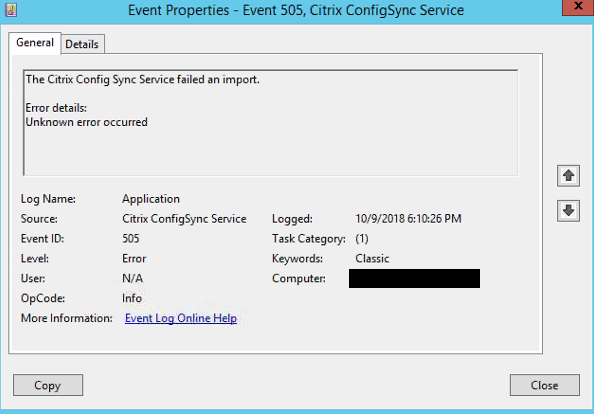The width and height of the screenshot is (594, 417).
Task: Click the Keywords value 'Classic'
Action: point(372,259)
